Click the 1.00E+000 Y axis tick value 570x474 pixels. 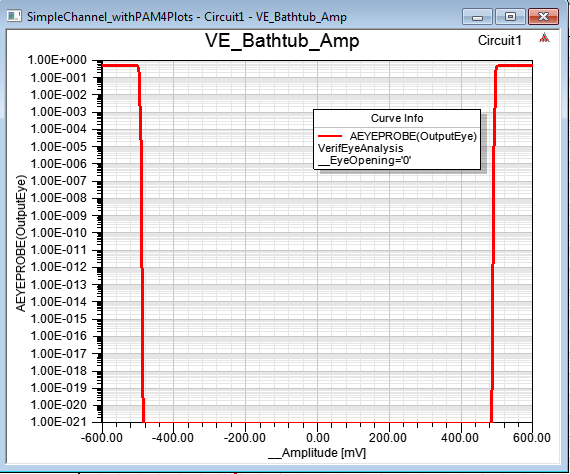pos(57,60)
